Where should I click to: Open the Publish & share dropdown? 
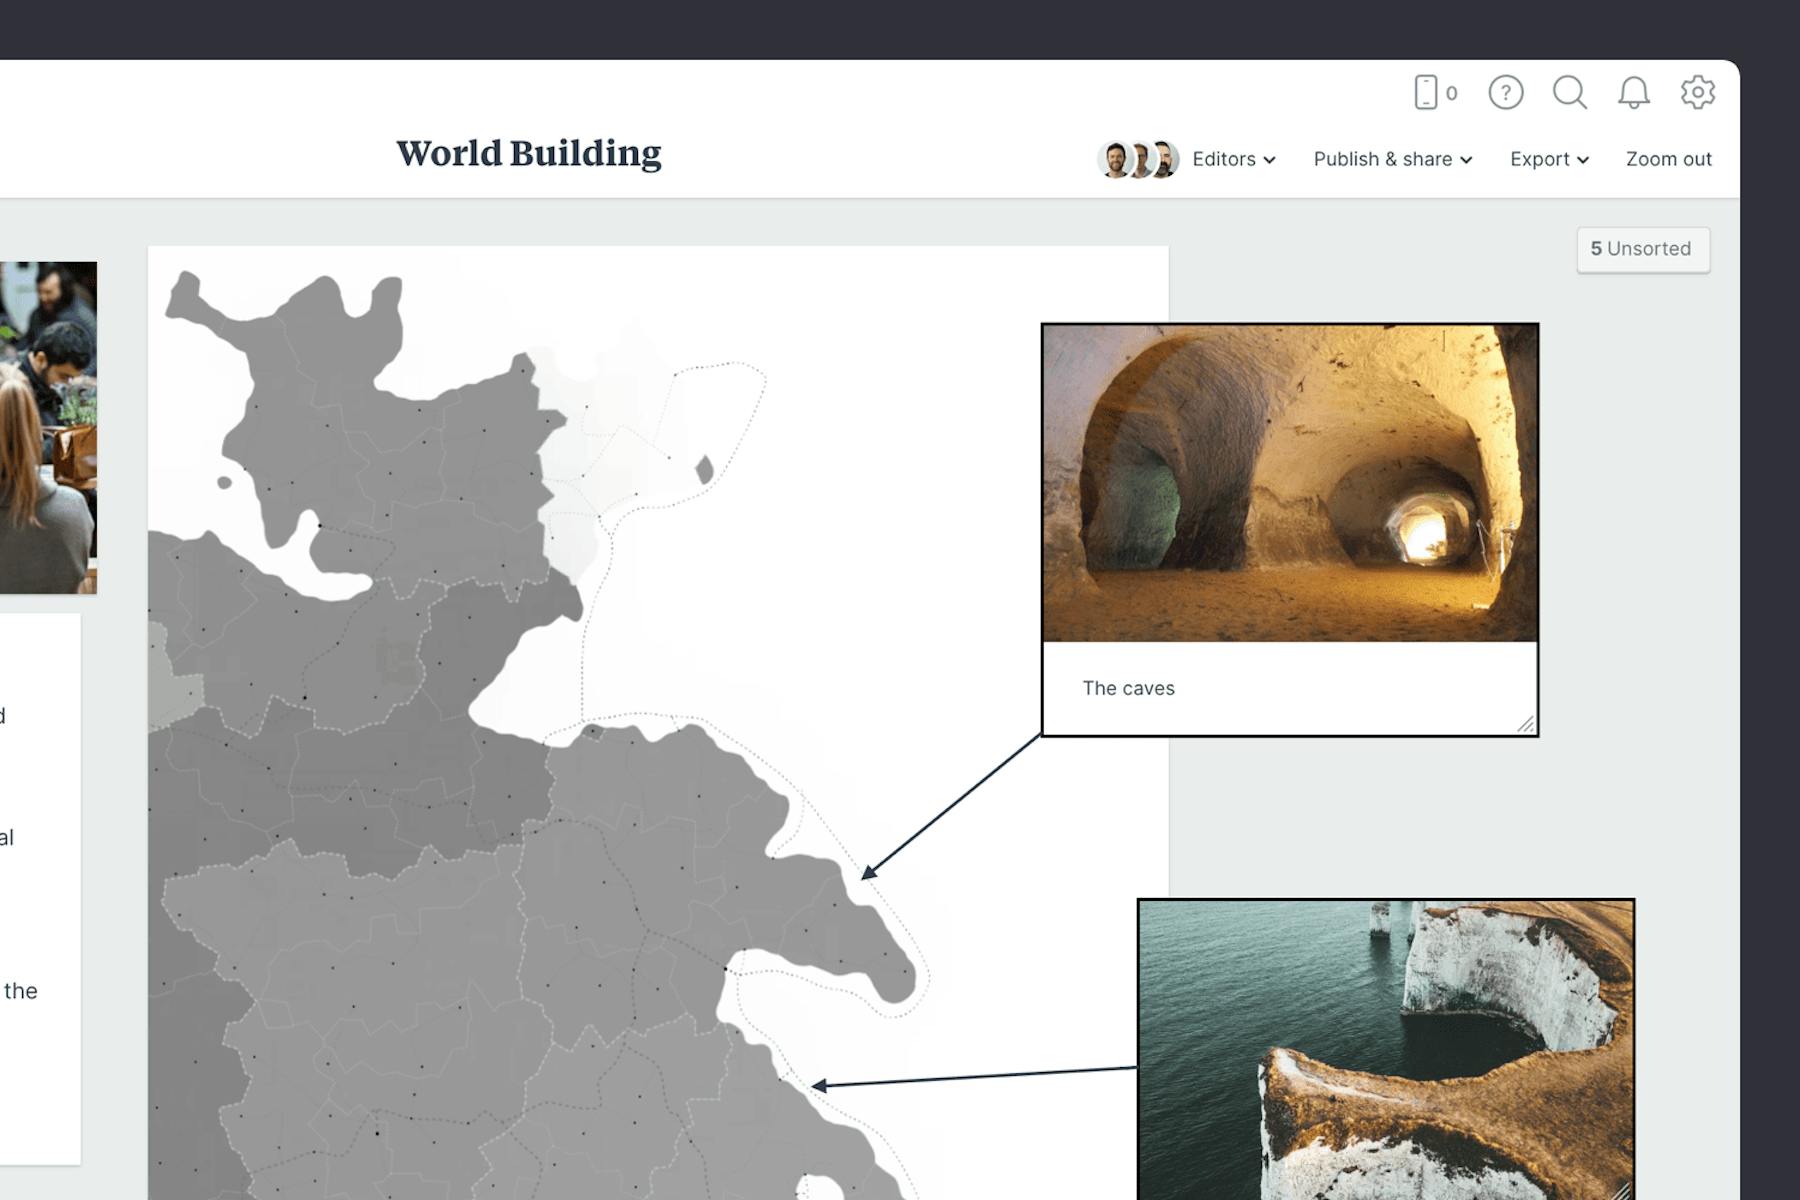pos(1392,159)
